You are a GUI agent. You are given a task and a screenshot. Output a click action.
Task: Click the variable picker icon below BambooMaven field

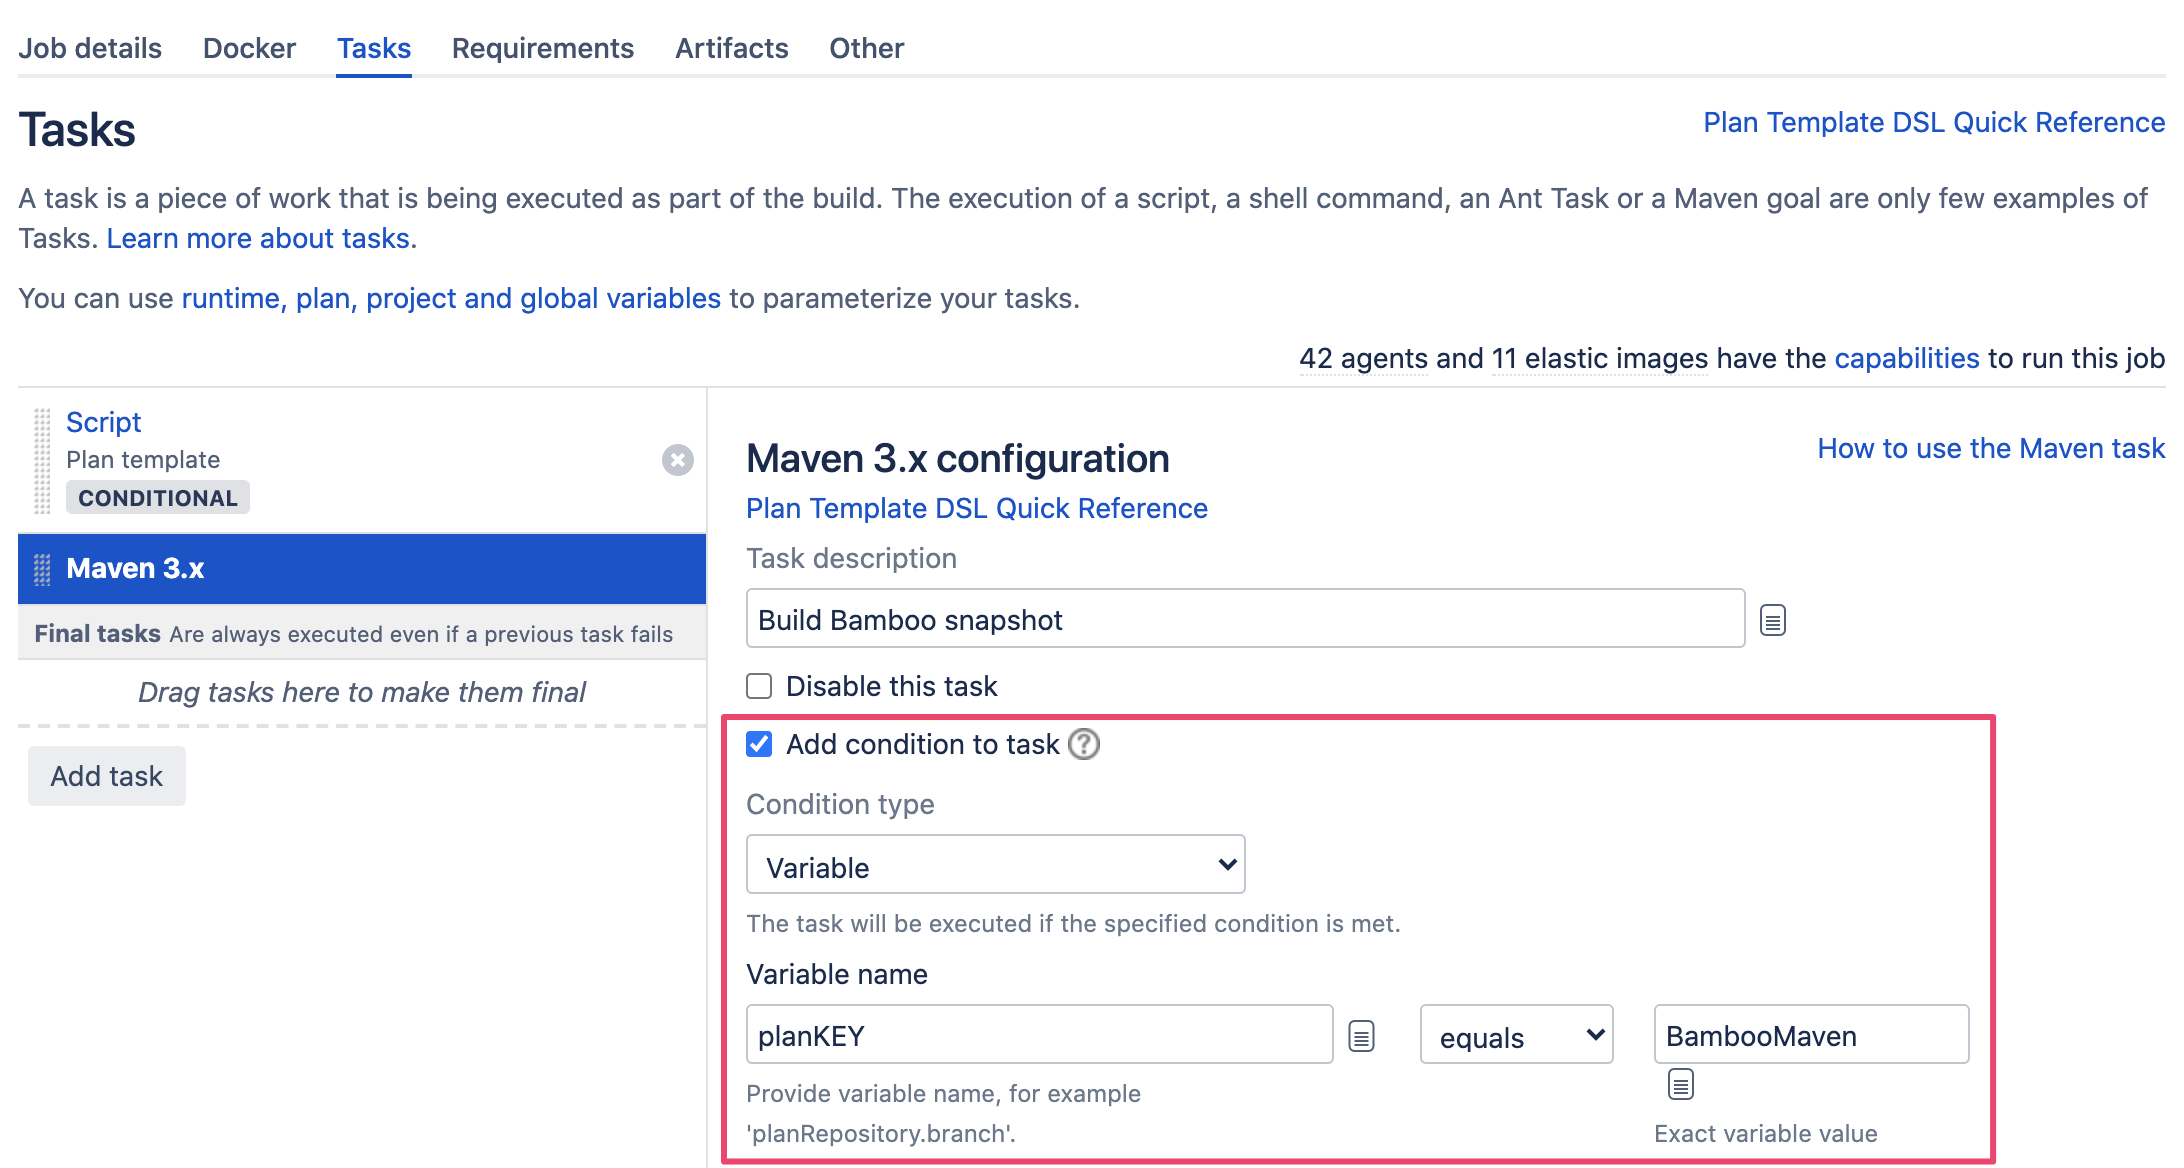[1681, 1084]
